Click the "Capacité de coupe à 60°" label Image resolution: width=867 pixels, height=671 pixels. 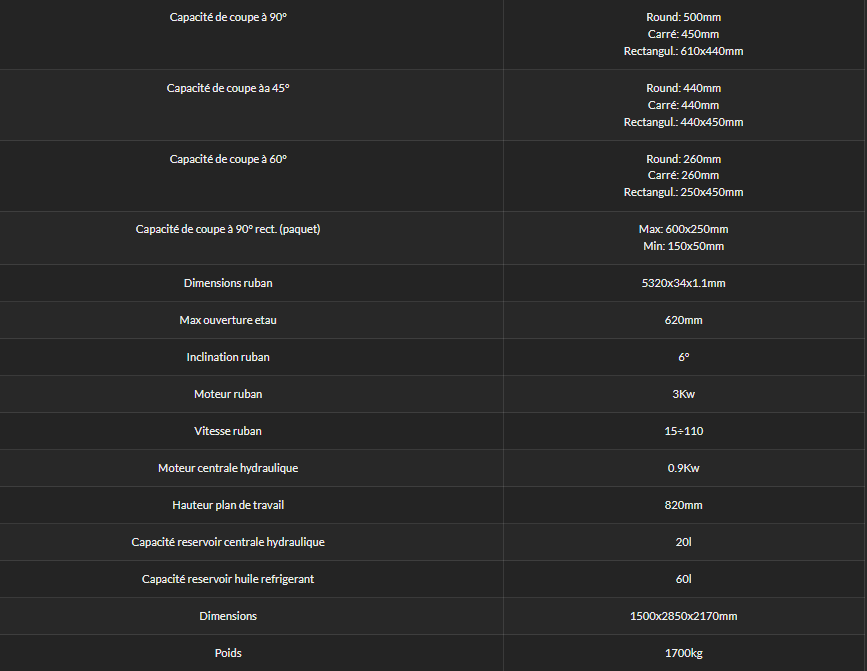click(x=228, y=159)
